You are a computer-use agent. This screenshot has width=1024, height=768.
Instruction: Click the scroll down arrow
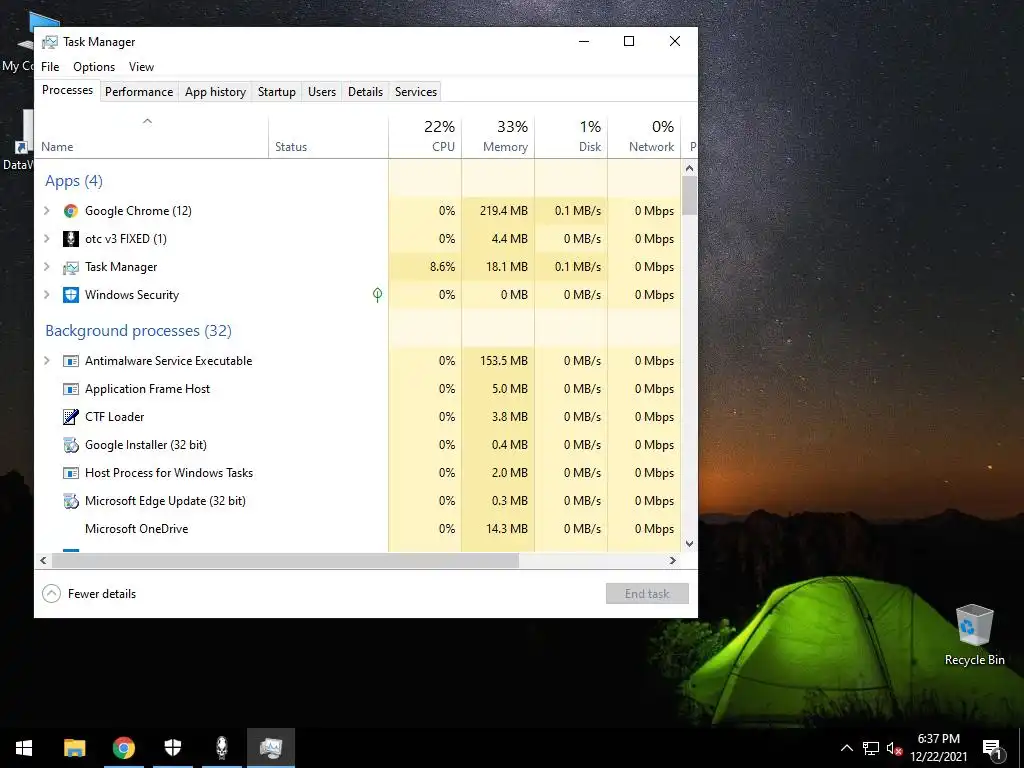pyautogui.click(x=690, y=544)
